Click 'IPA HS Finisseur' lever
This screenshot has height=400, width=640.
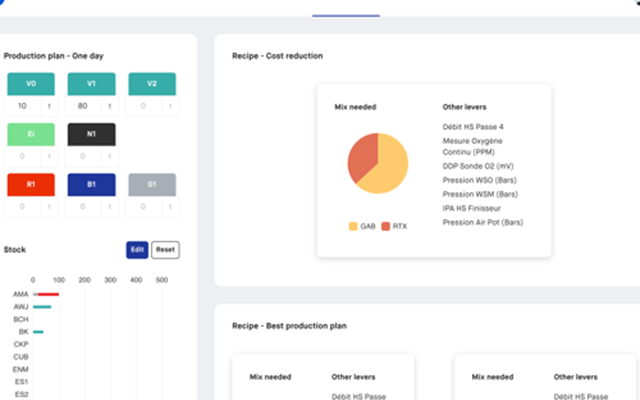(471, 209)
